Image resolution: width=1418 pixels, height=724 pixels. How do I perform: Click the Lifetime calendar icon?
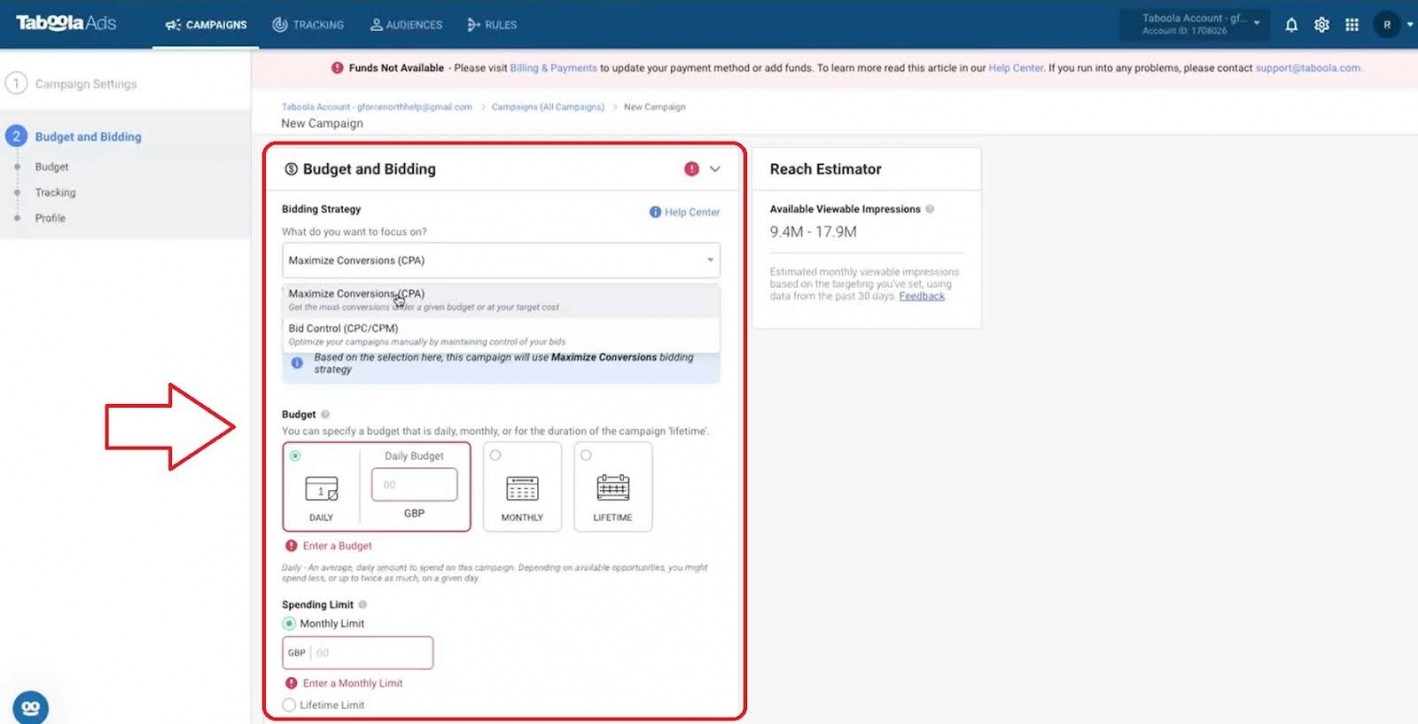click(x=612, y=487)
